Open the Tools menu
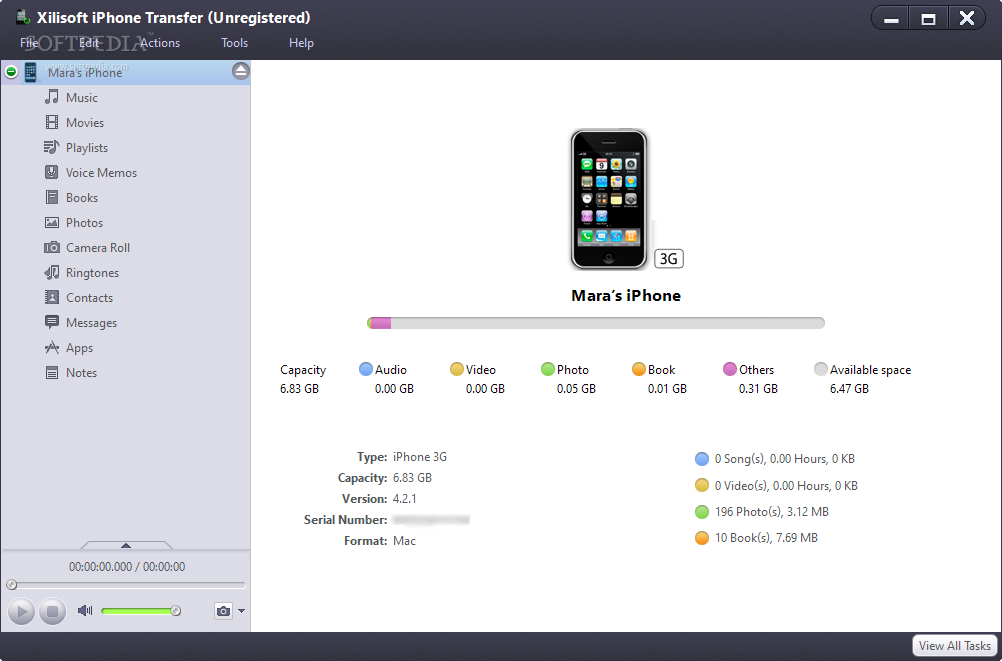Image resolution: width=1002 pixels, height=661 pixels. click(x=235, y=43)
